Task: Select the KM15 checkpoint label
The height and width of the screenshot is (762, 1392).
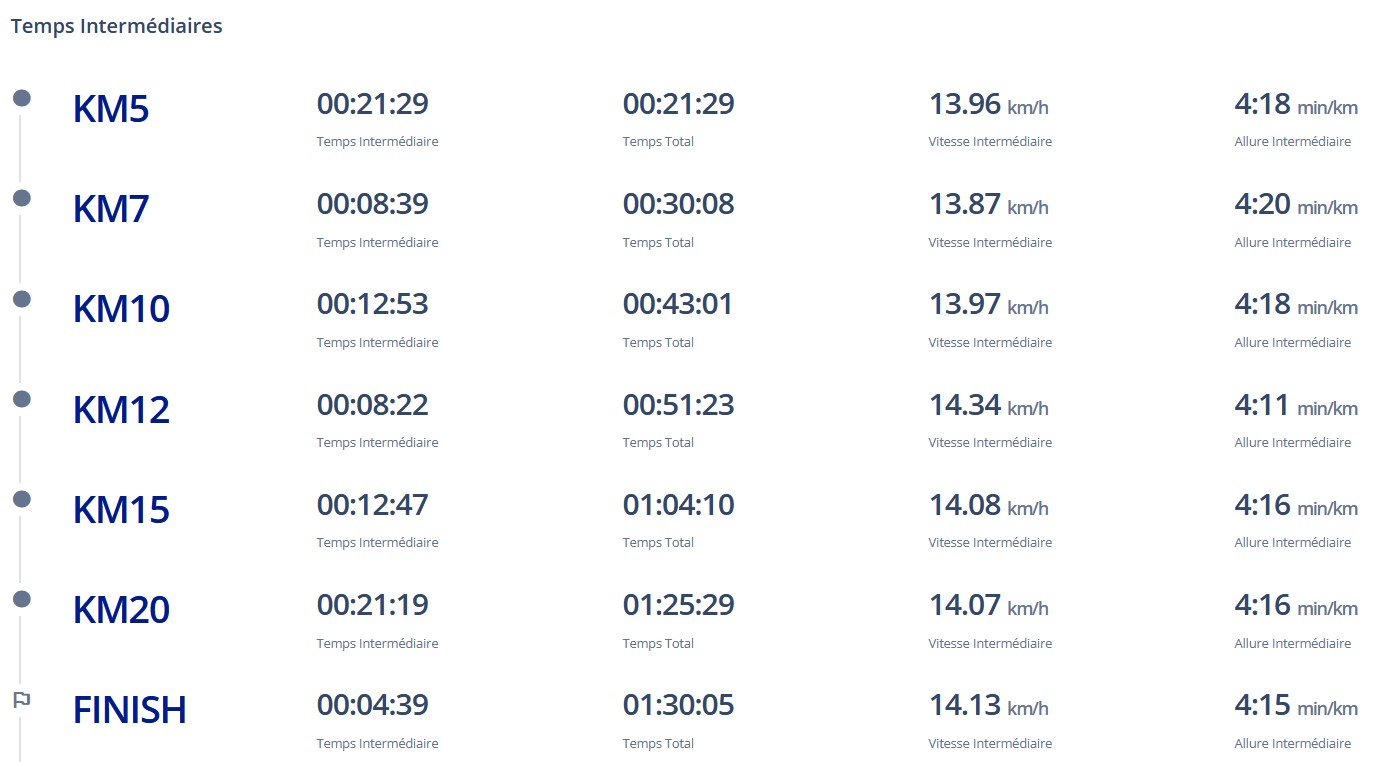Action: [121, 510]
